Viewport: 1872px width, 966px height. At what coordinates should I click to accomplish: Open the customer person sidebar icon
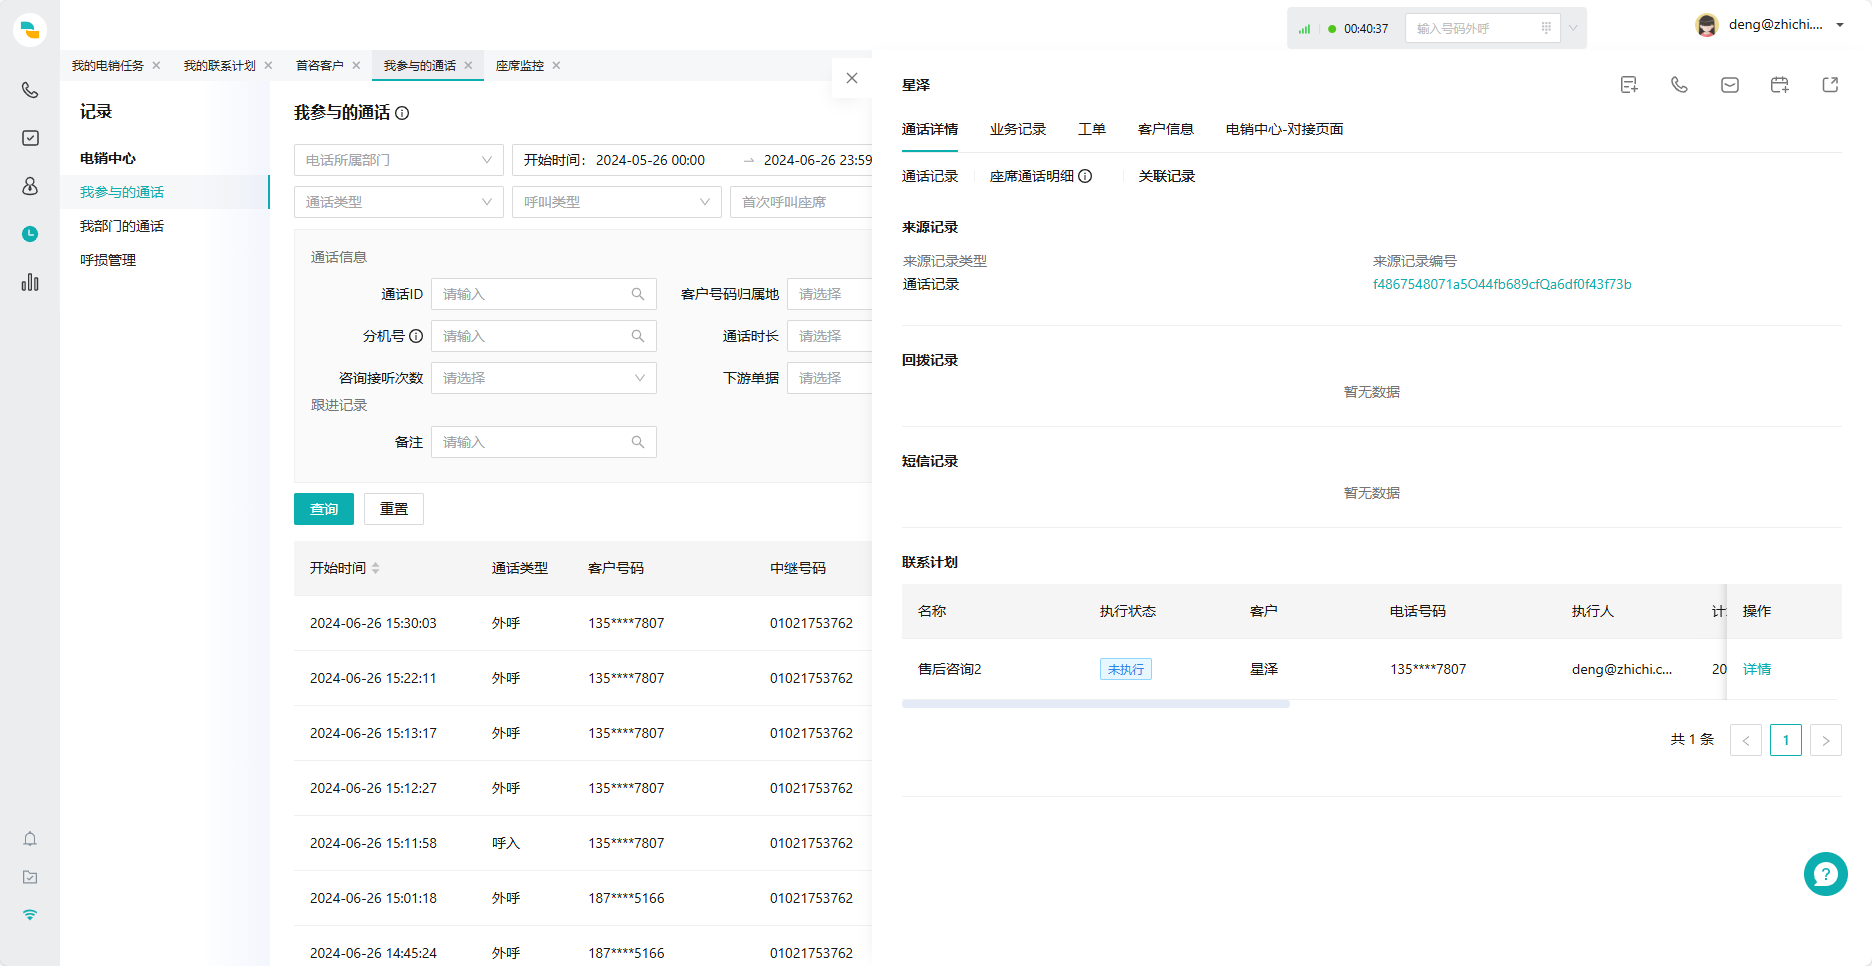click(x=30, y=186)
